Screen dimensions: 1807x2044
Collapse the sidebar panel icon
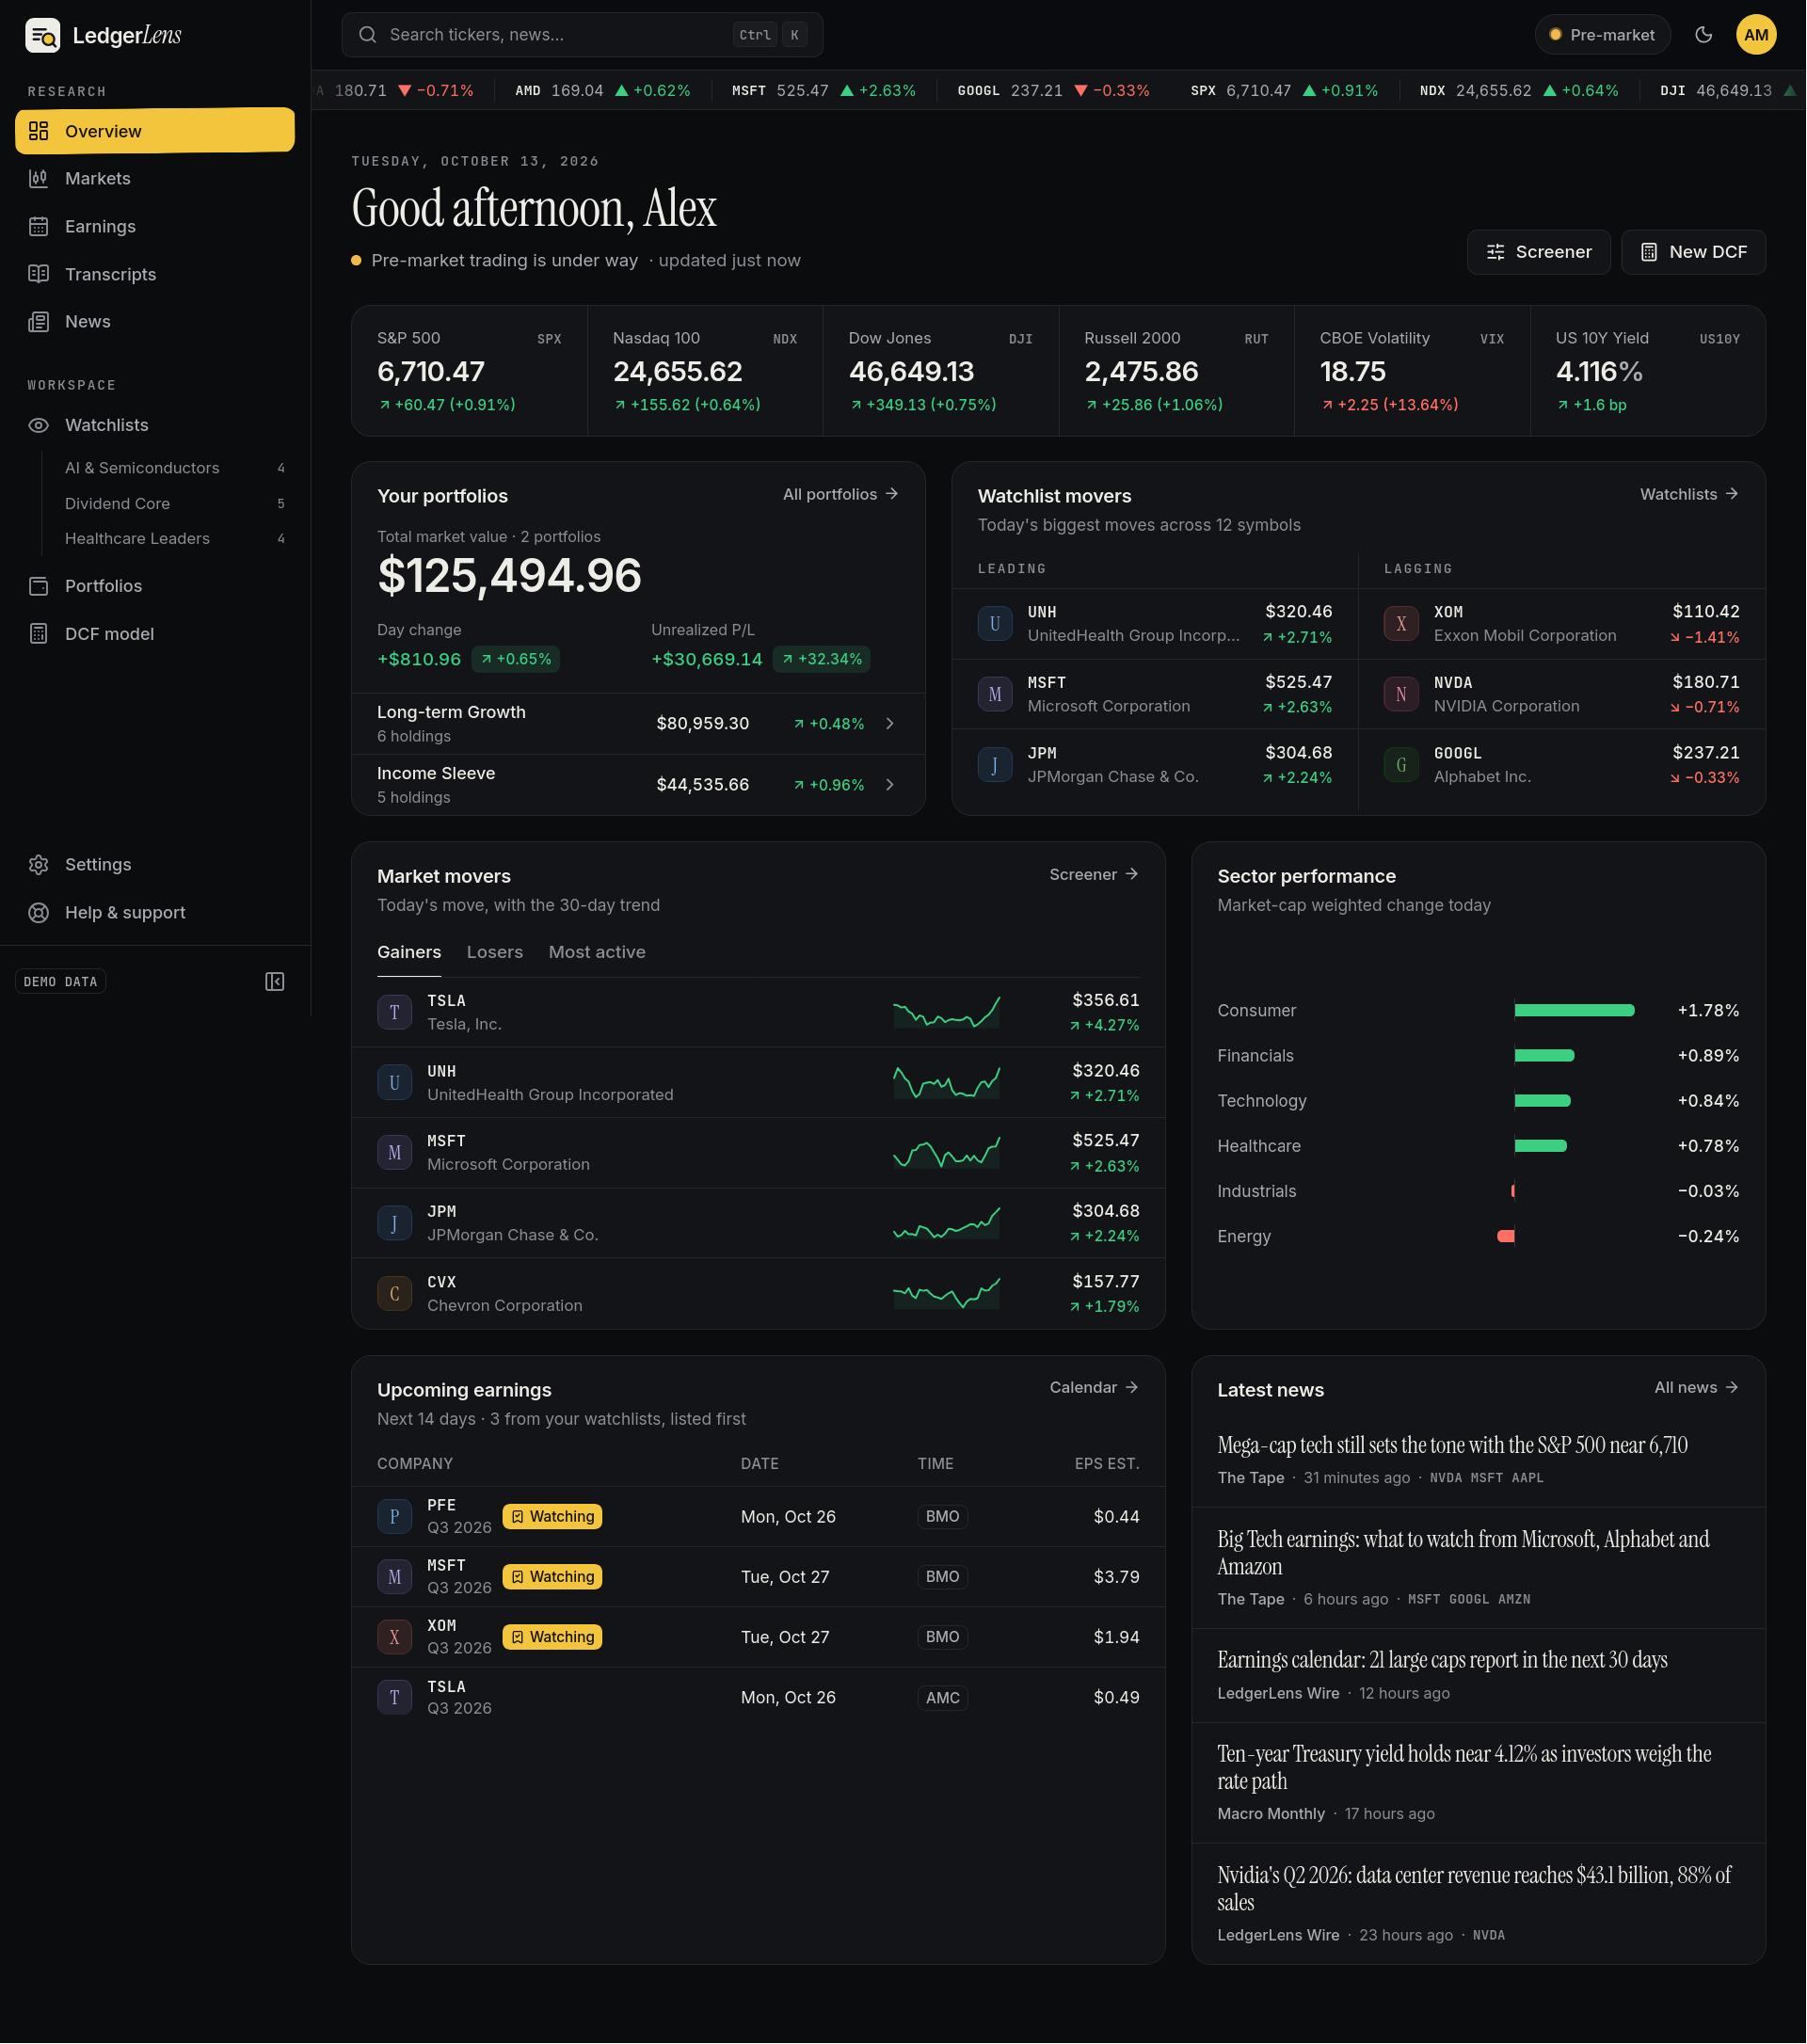(x=275, y=982)
